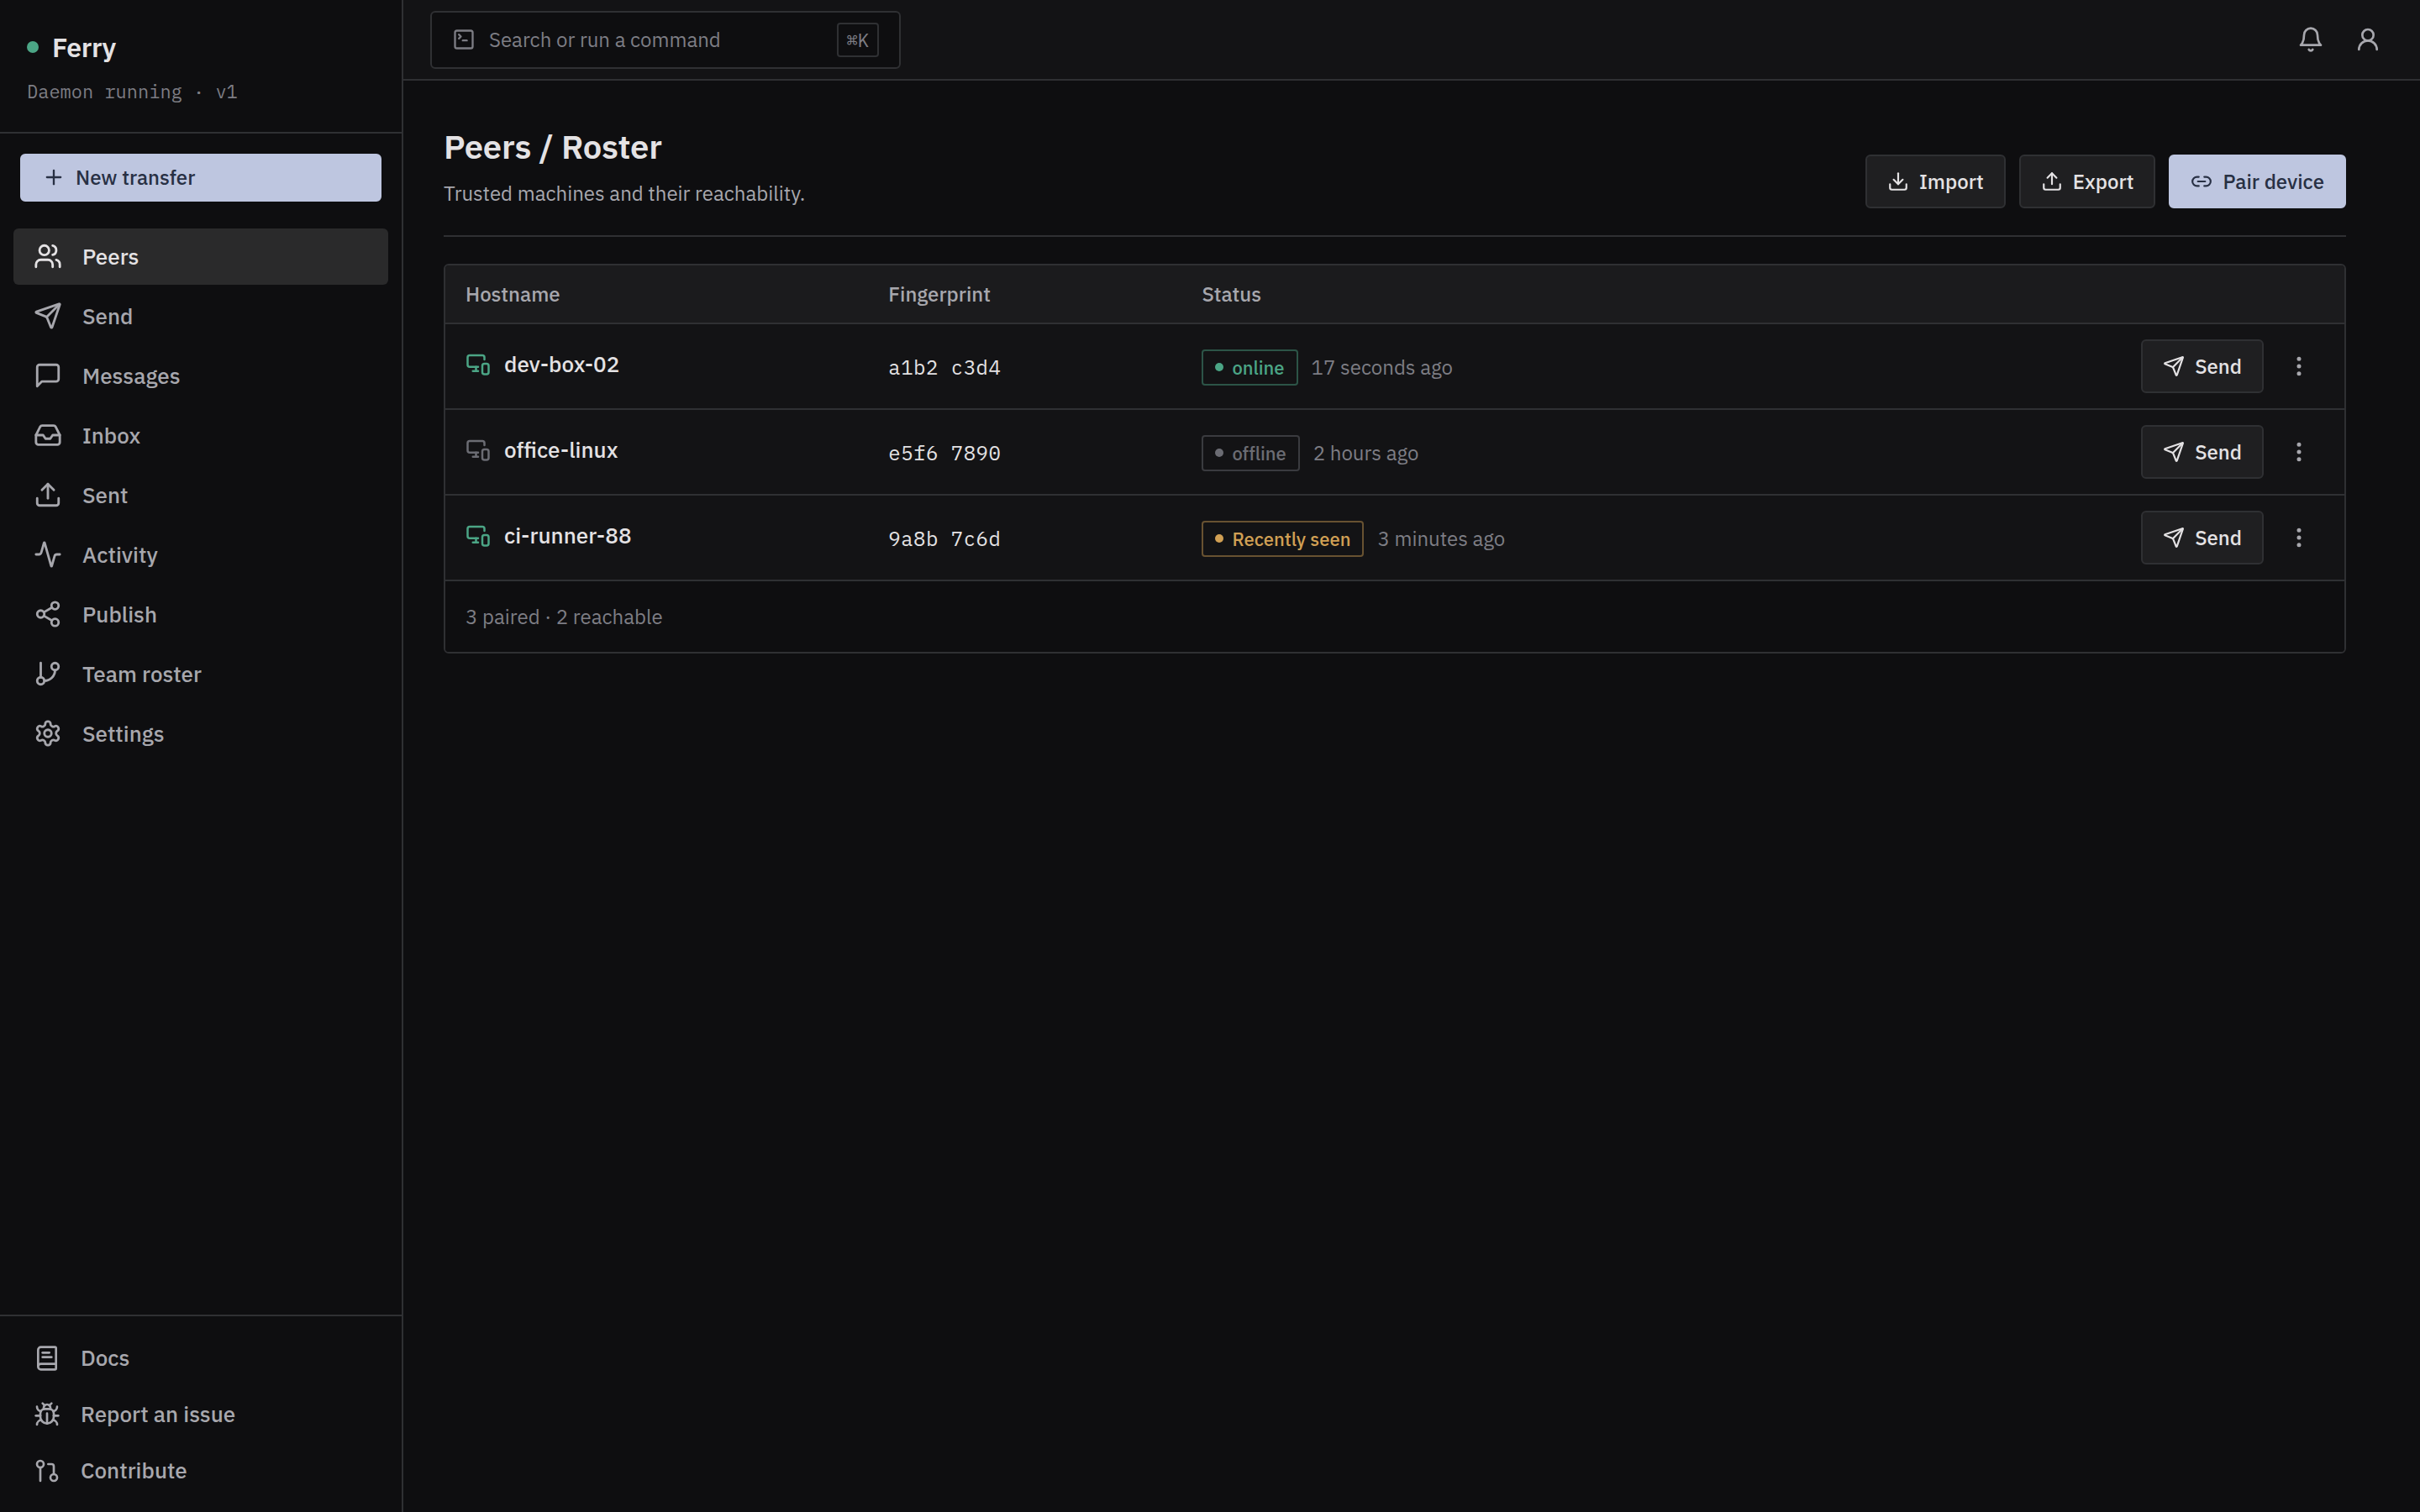Screen dimensions: 2420x1512
Task: Click the online status badge
Action: click(1249, 368)
